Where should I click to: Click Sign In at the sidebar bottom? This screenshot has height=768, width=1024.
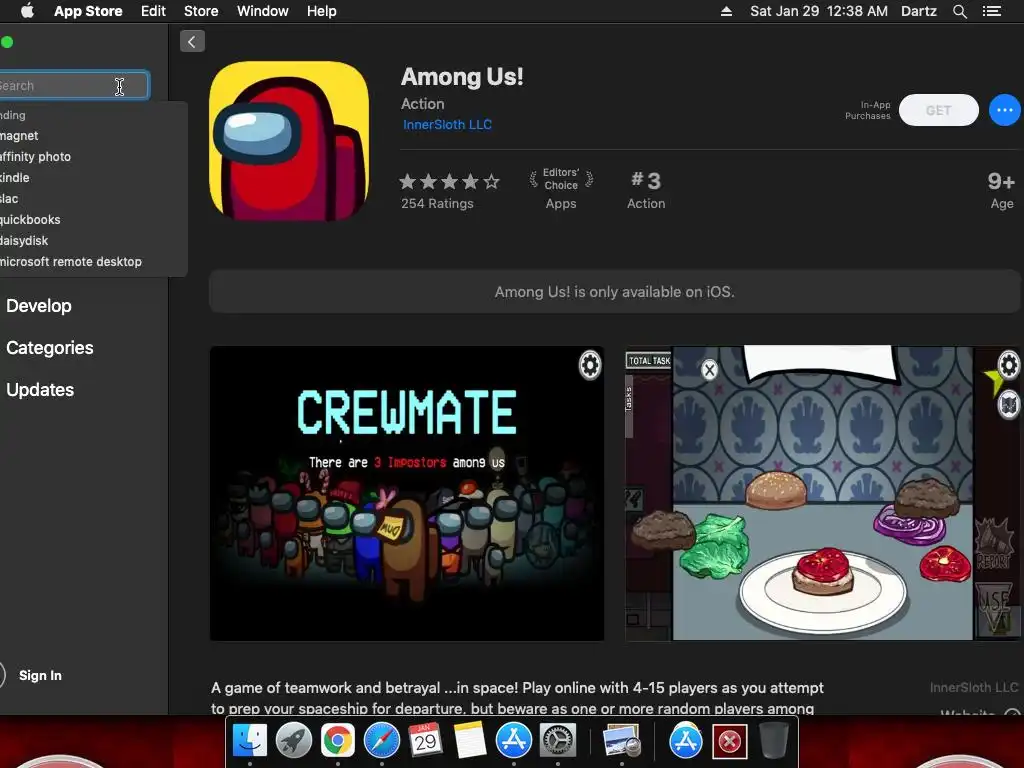(x=40, y=675)
